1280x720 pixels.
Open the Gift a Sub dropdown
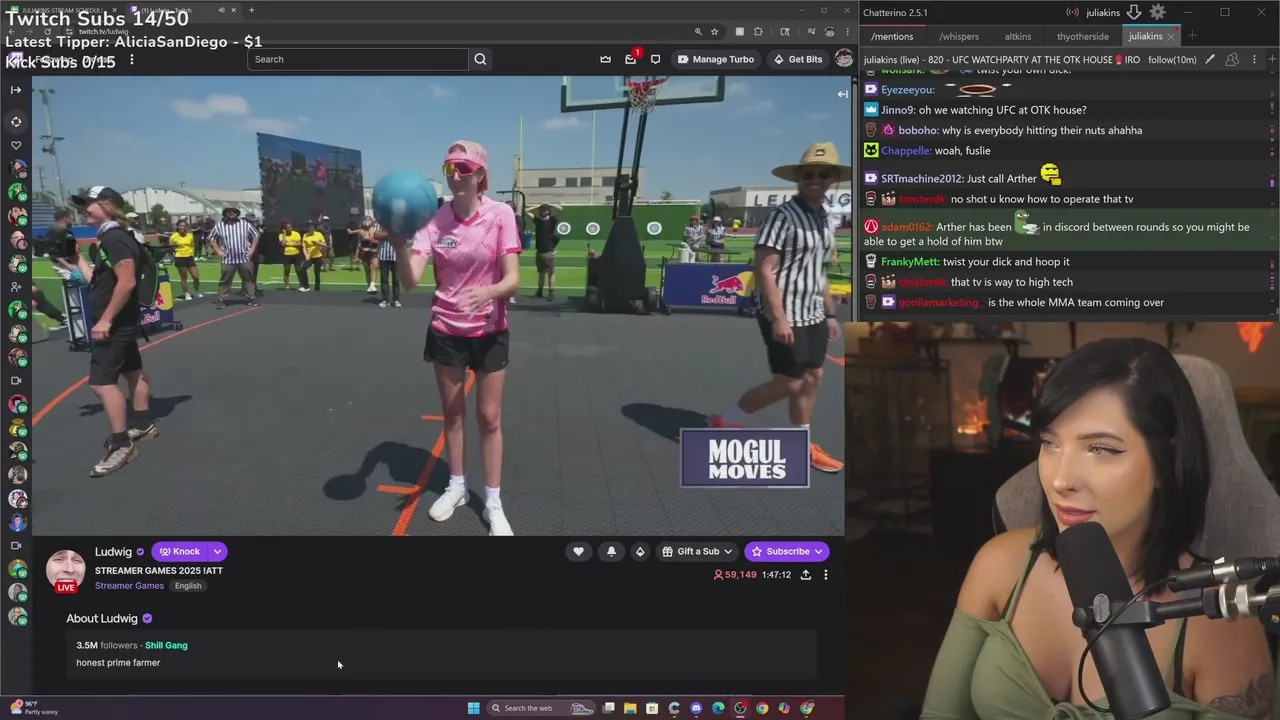pos(698,551)
